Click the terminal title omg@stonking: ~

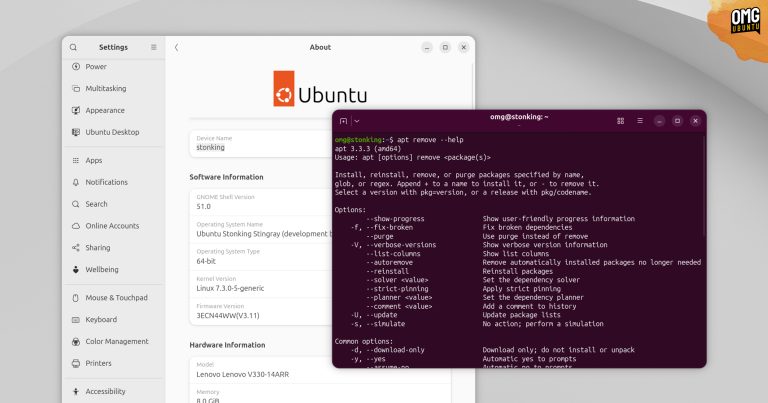coord(519,117)
